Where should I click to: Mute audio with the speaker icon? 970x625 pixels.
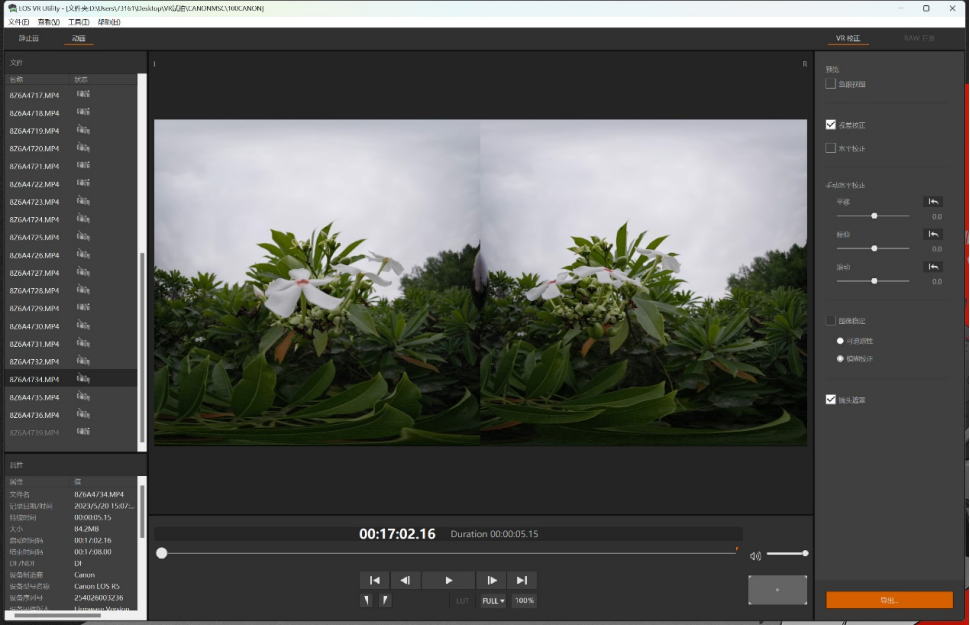coord(755,556)
